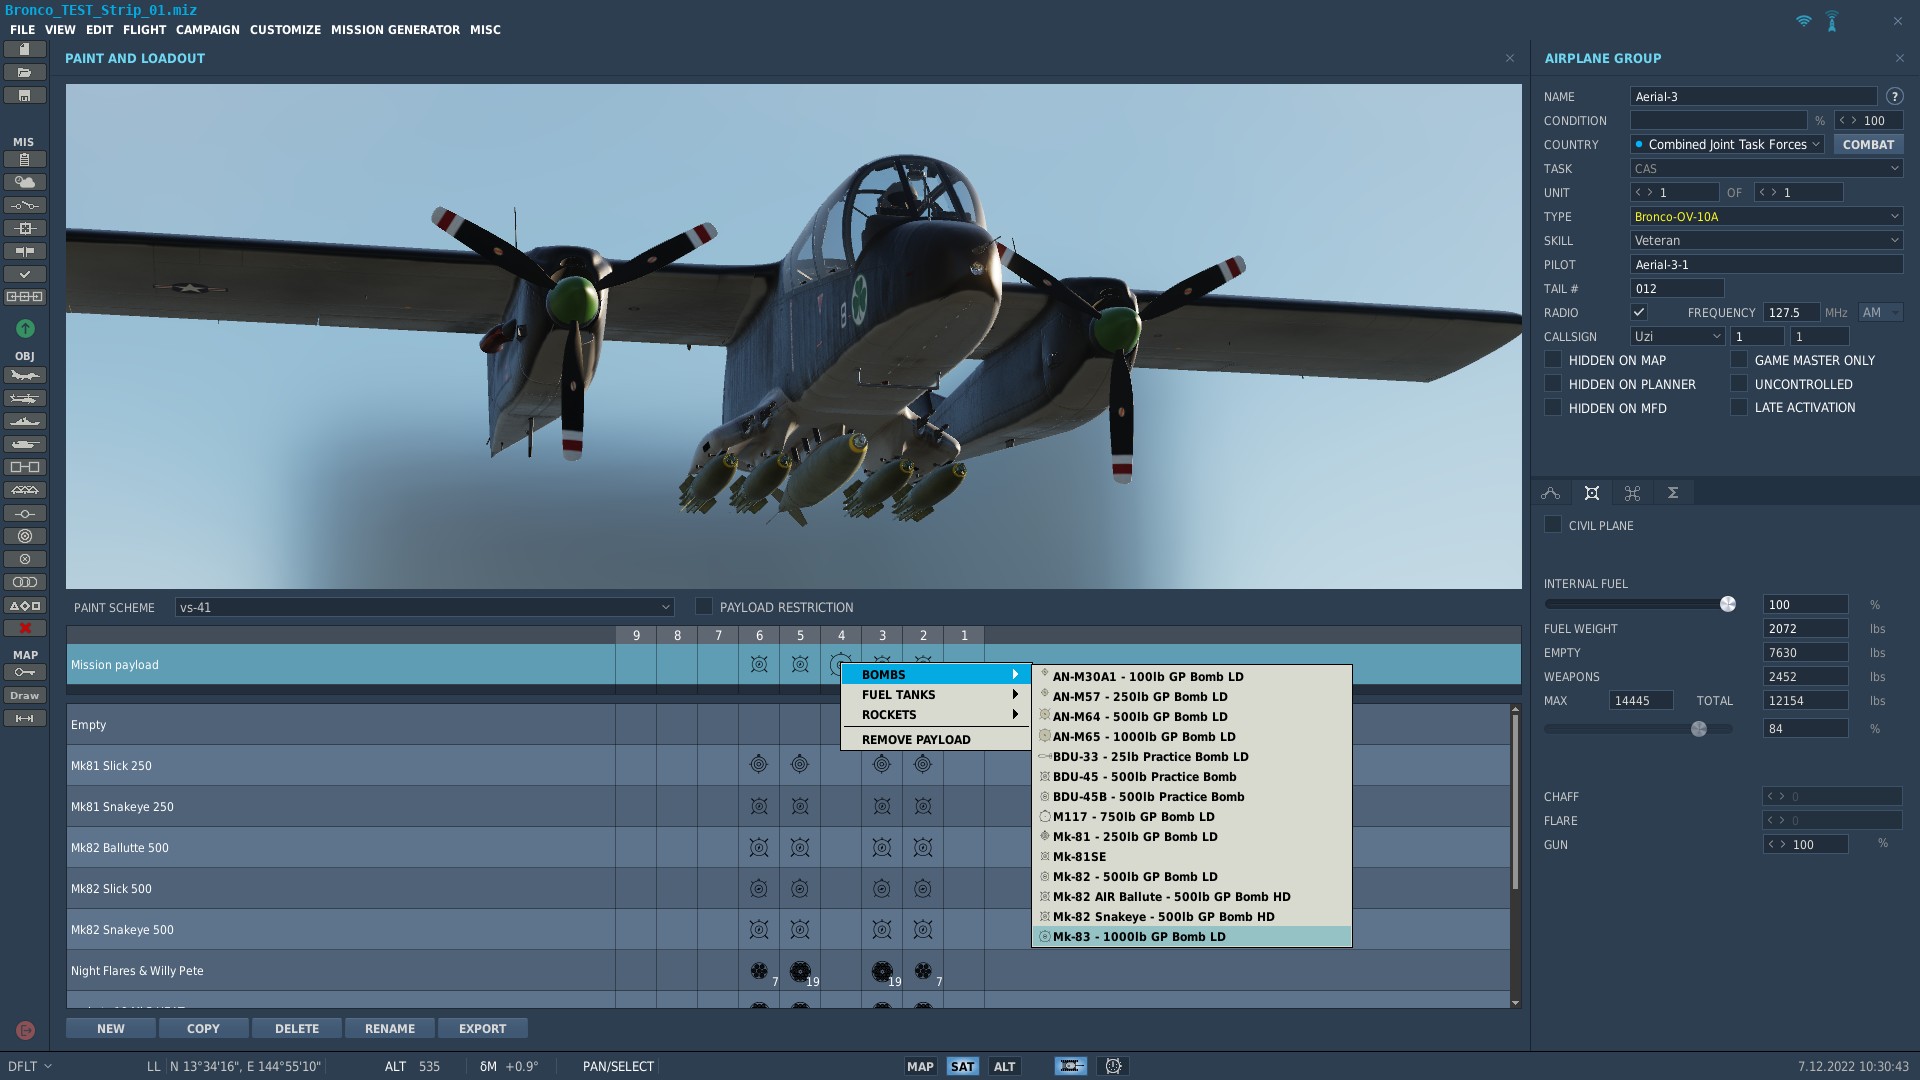The image size is (1920, 1080).
Task: Select the airplane group object icon
Action: click(x=25, y=376)
